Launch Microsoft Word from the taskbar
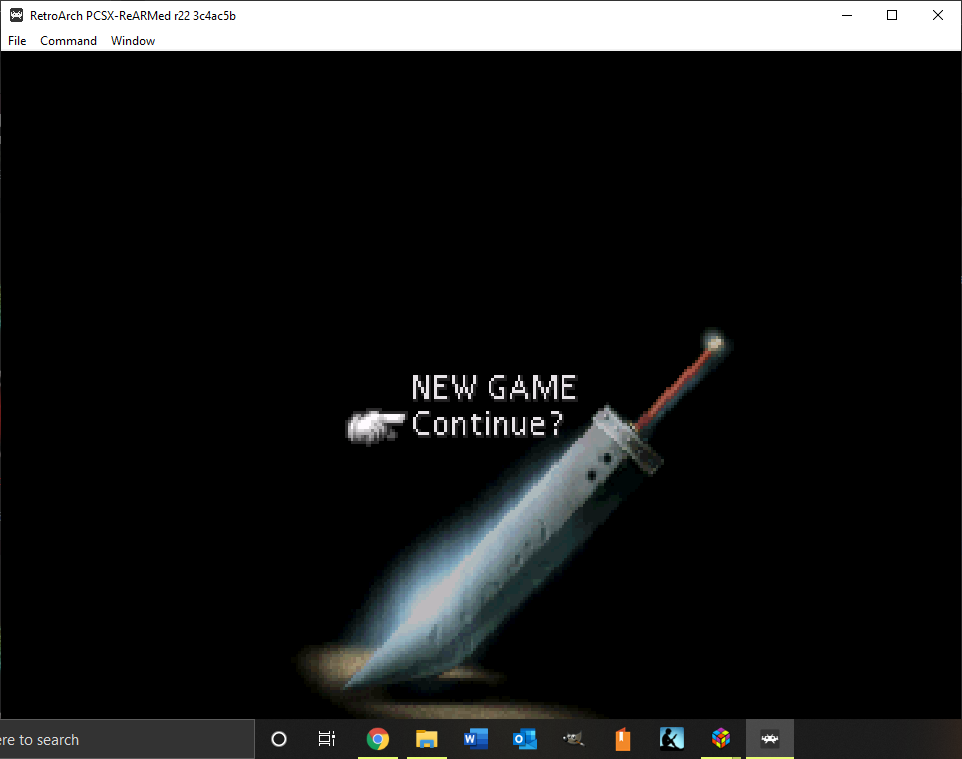 [475, 739]
